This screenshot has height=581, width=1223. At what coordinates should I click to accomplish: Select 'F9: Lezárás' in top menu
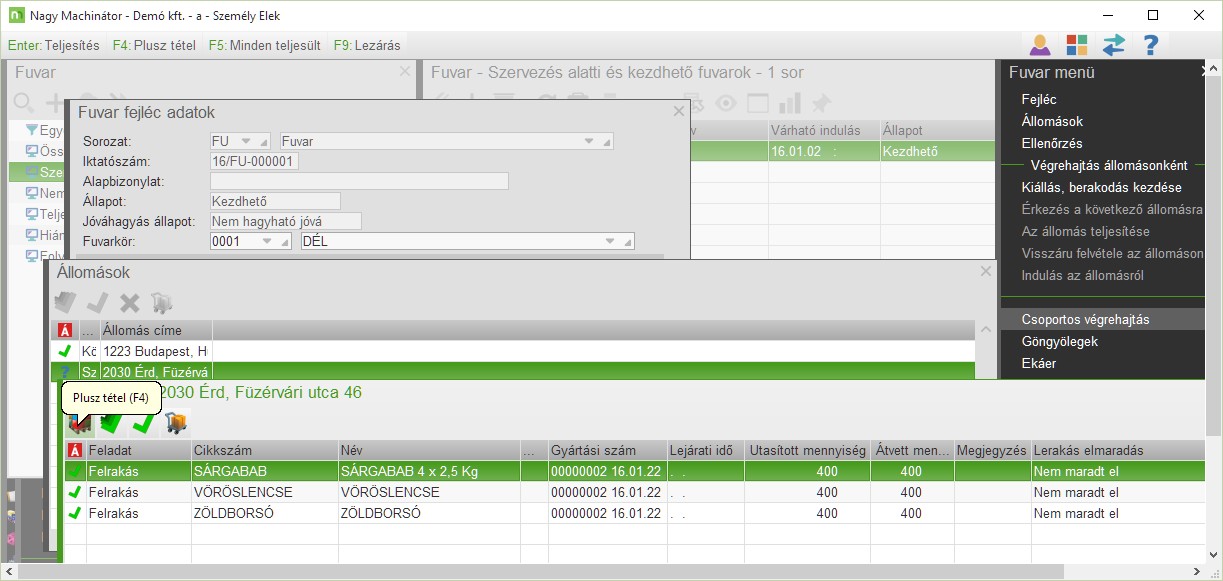point(367,45)
